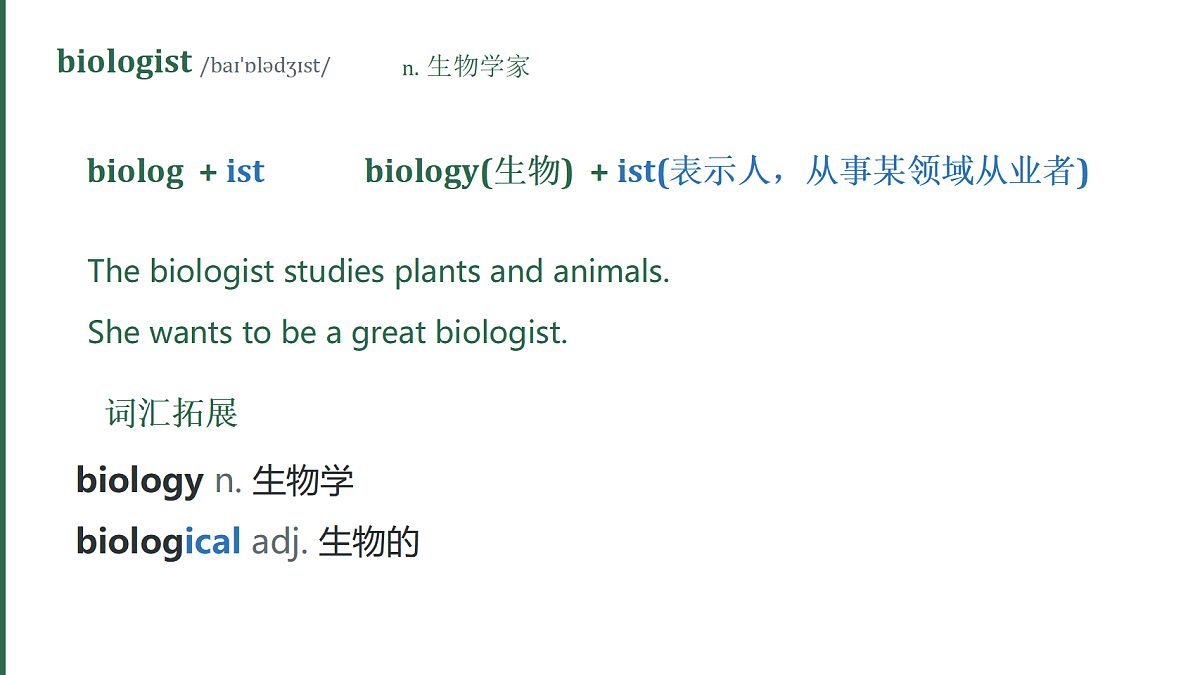Click the '词汇拓展' section heading
The image size is (1200, 675).
tap(172, 412)
